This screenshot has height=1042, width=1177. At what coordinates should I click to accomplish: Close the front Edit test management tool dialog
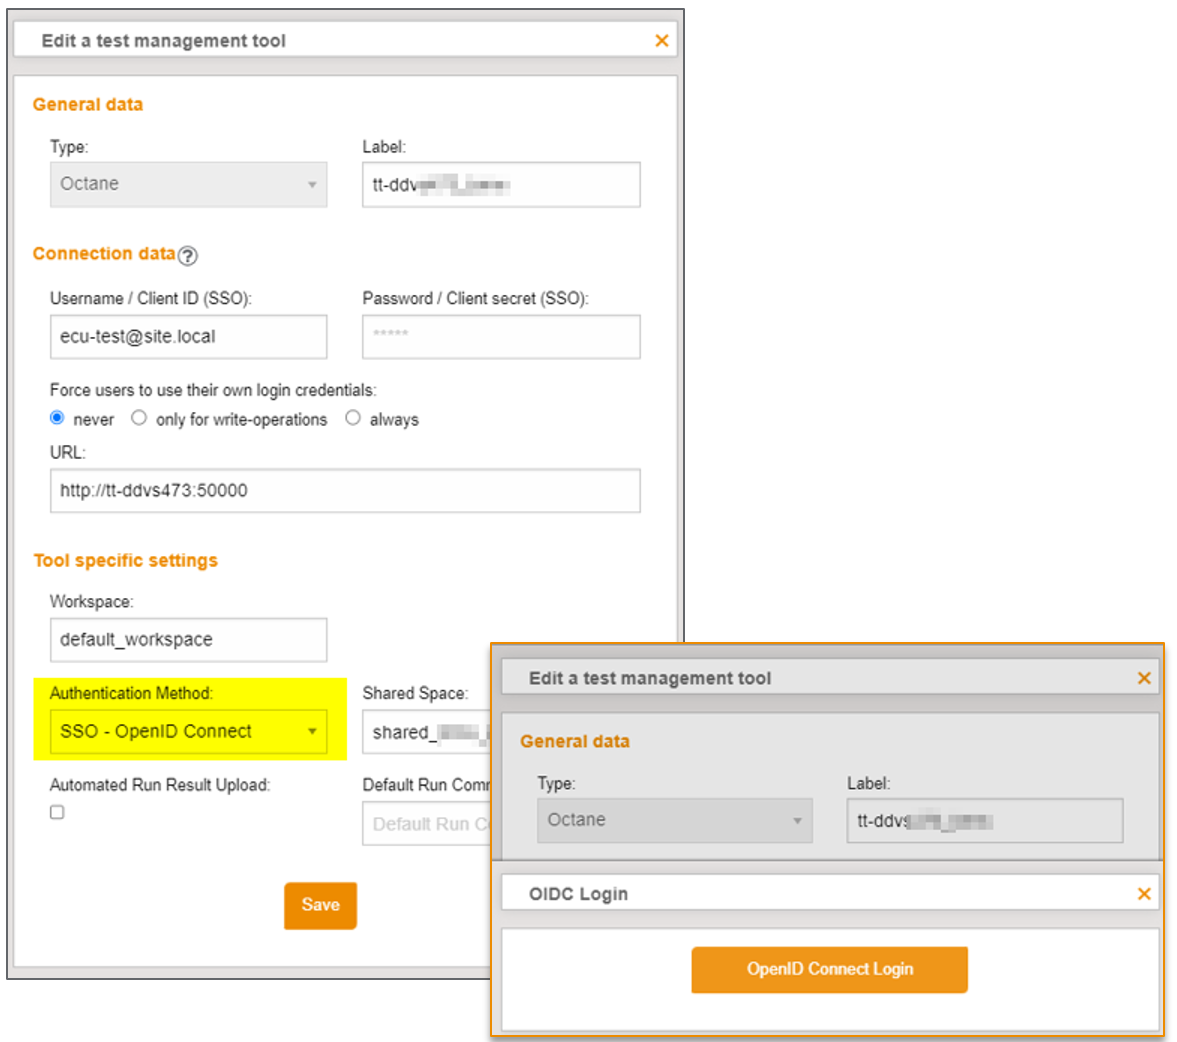click(x=1144, y=677)
